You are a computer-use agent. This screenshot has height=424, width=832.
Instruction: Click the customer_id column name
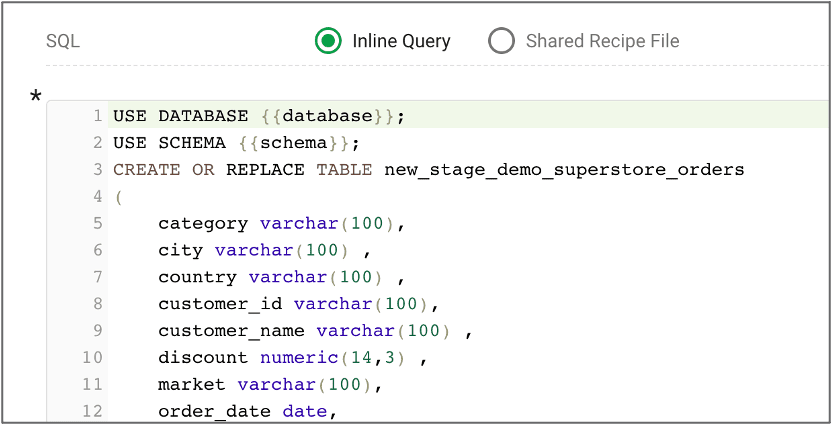click(x=220, y=304)
